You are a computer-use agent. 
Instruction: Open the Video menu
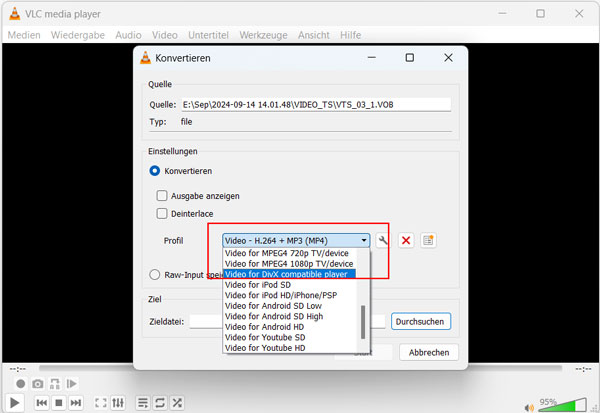pyautogui.click(x=165, y=35)
